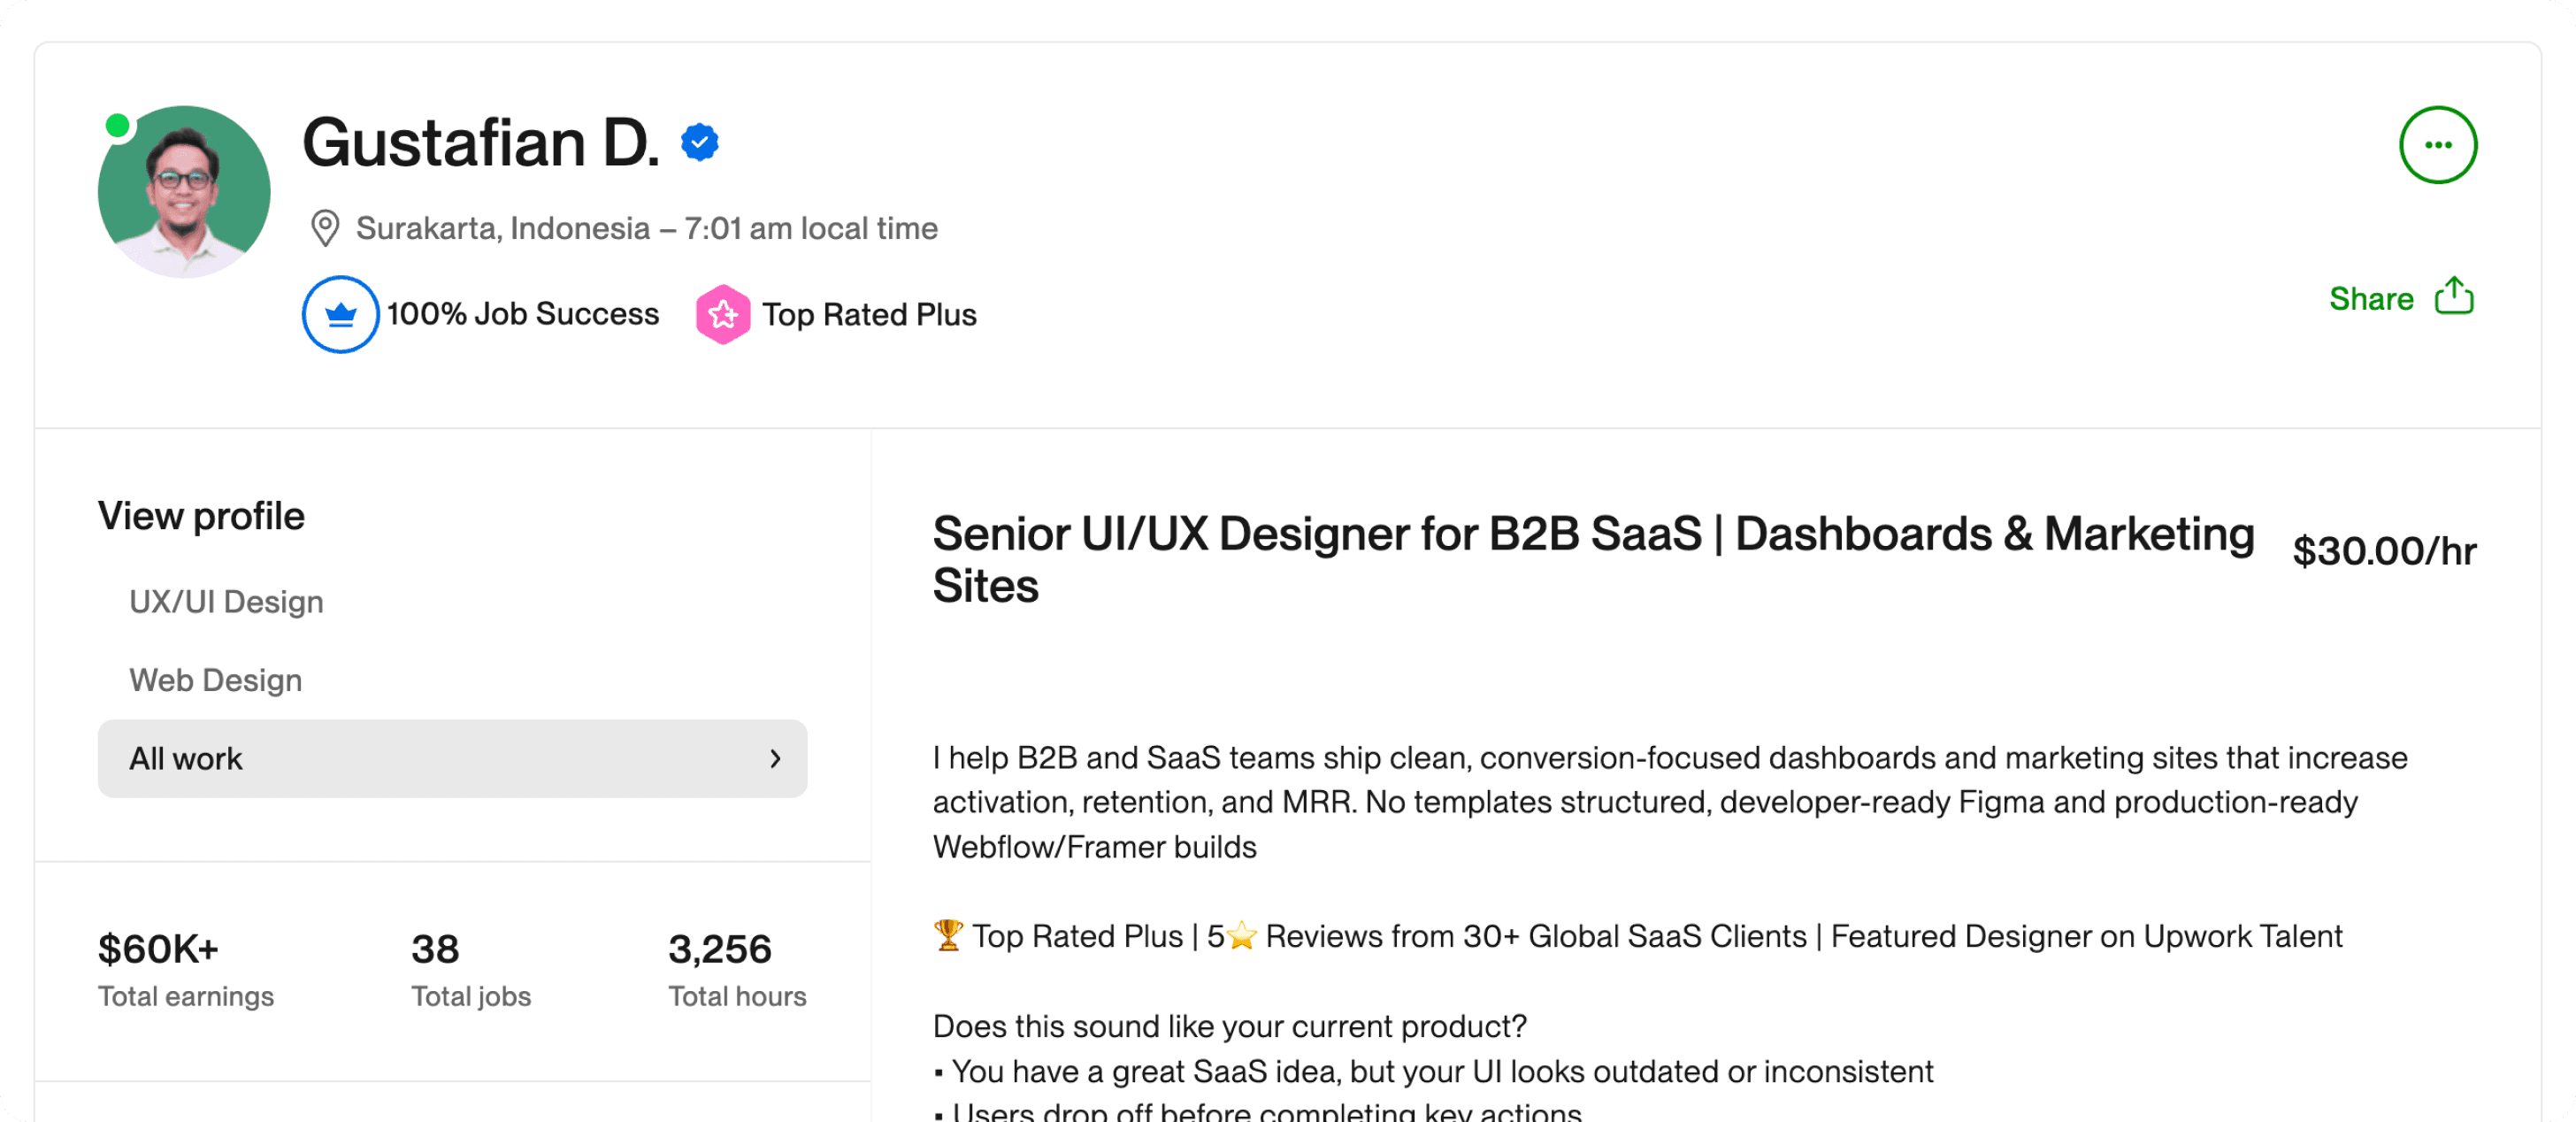Open Gustafian's profile photo
Viewport: 2576px width, 1122px height.
click(185, 192)
